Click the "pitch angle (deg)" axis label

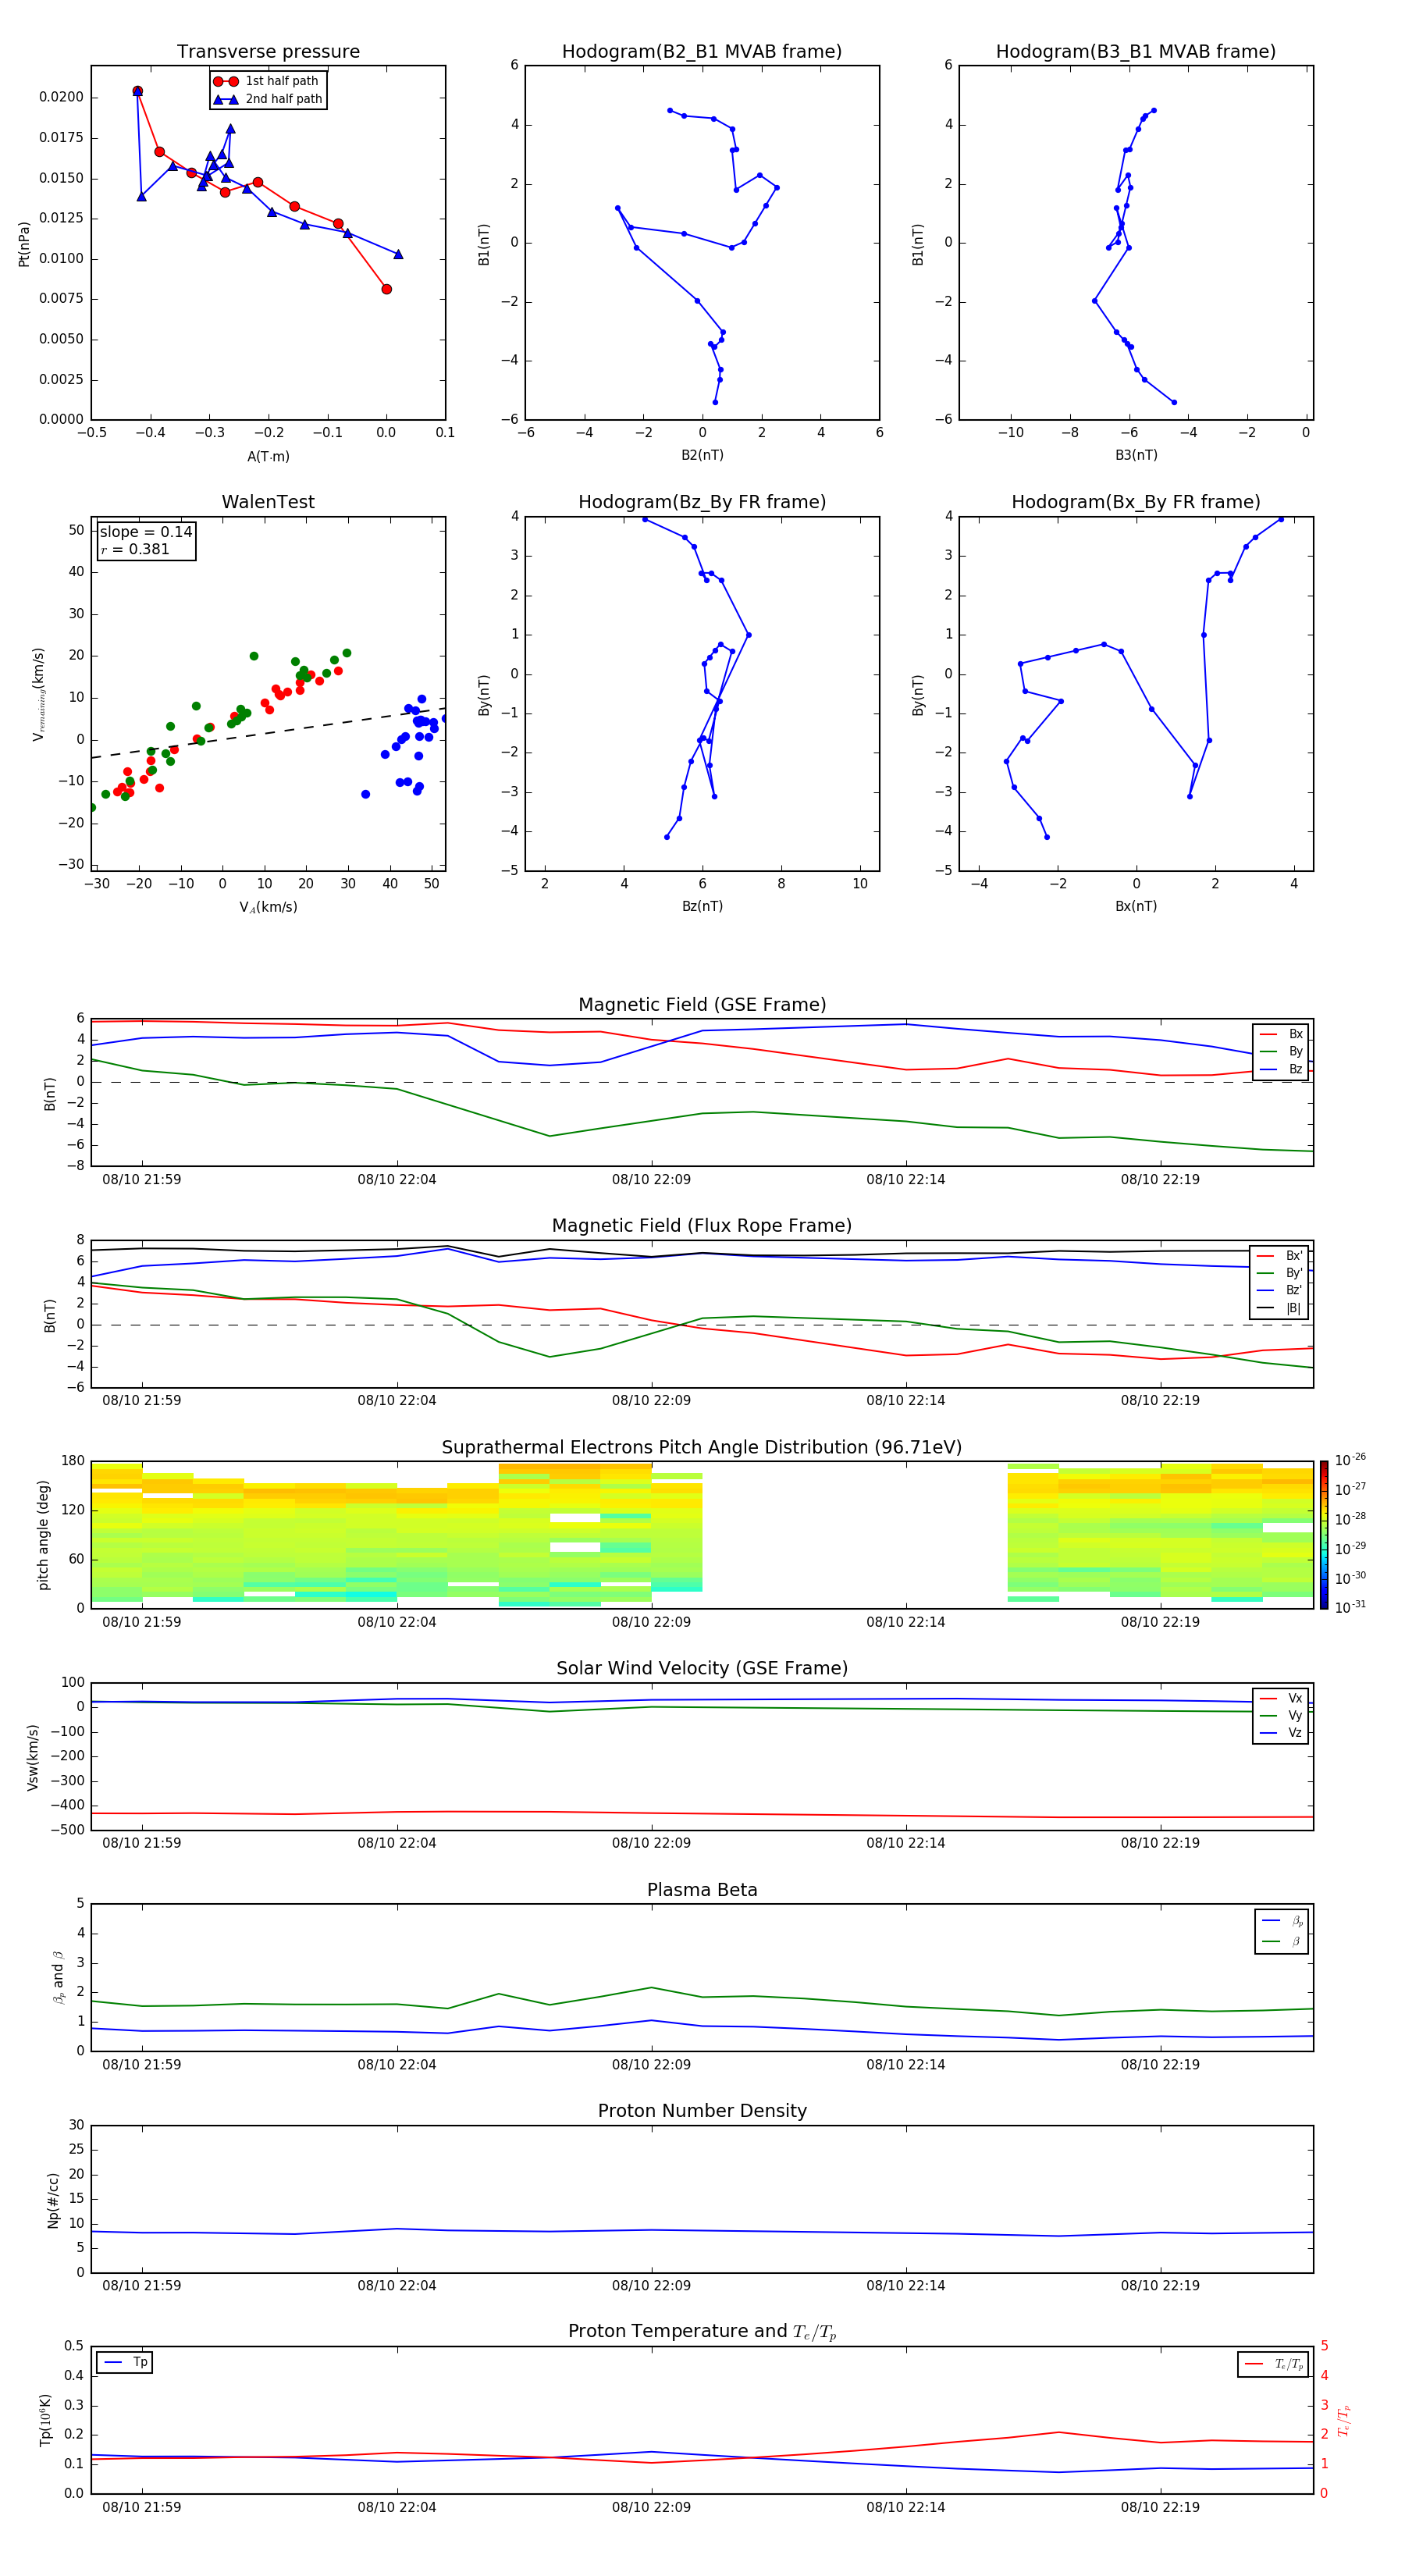[43, 1535]
